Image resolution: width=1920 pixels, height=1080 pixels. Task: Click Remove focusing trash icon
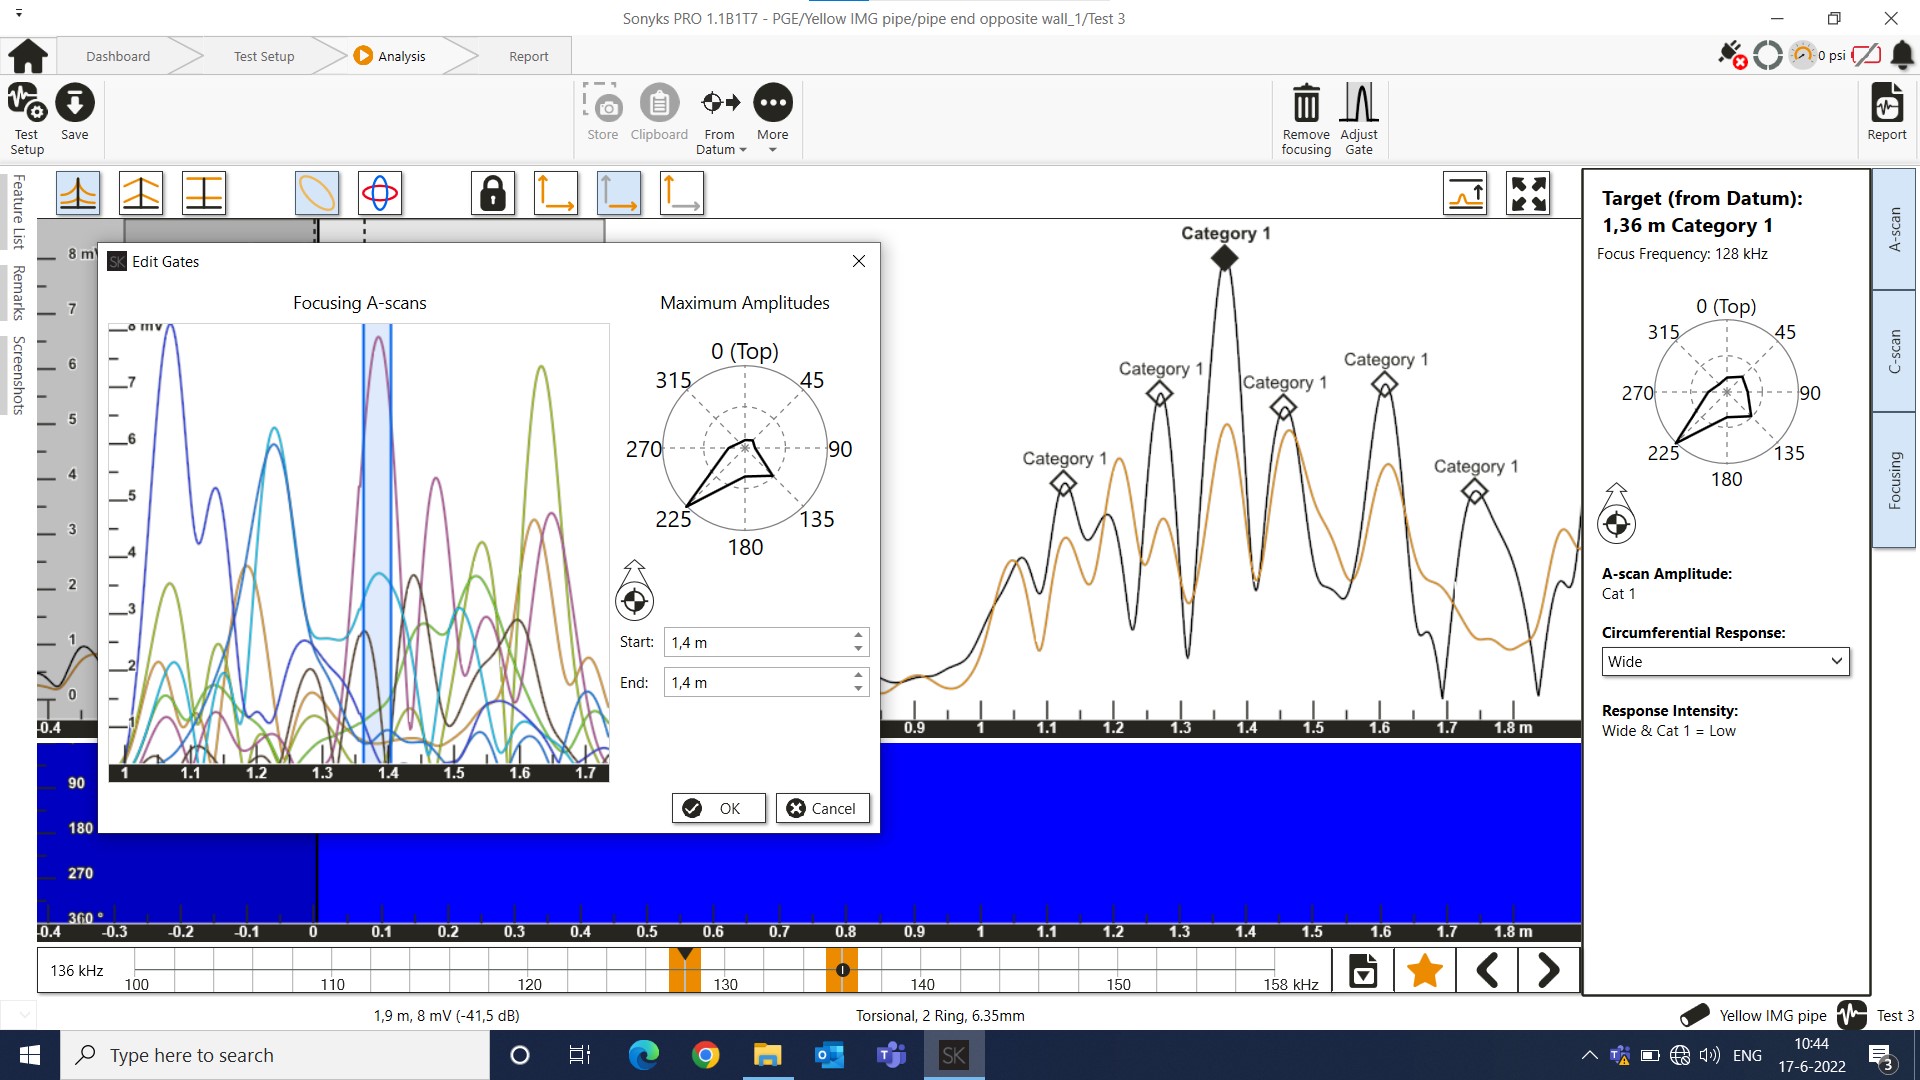1306,104
